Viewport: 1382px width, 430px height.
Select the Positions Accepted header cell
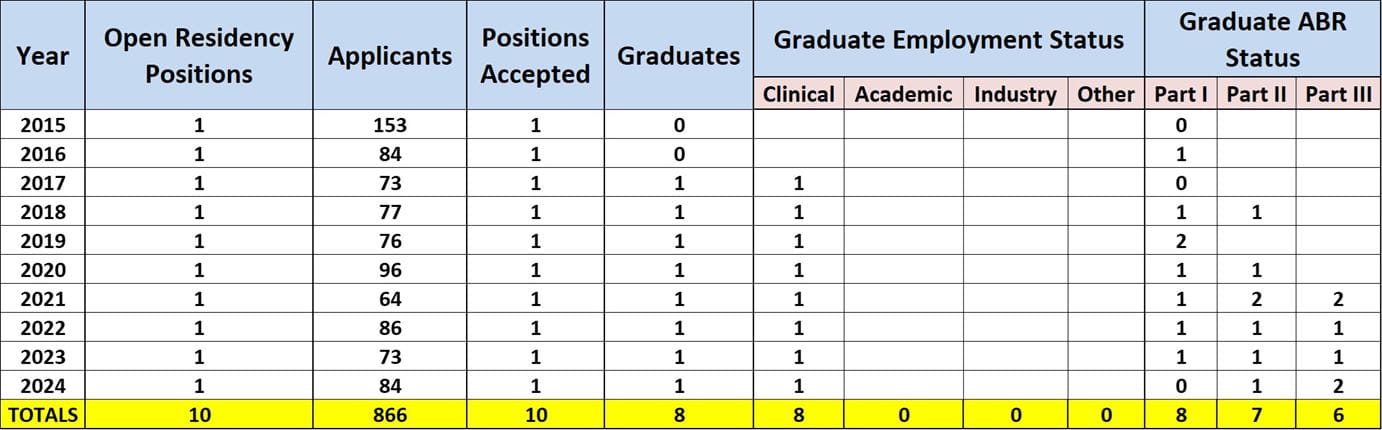click(535, 56)
